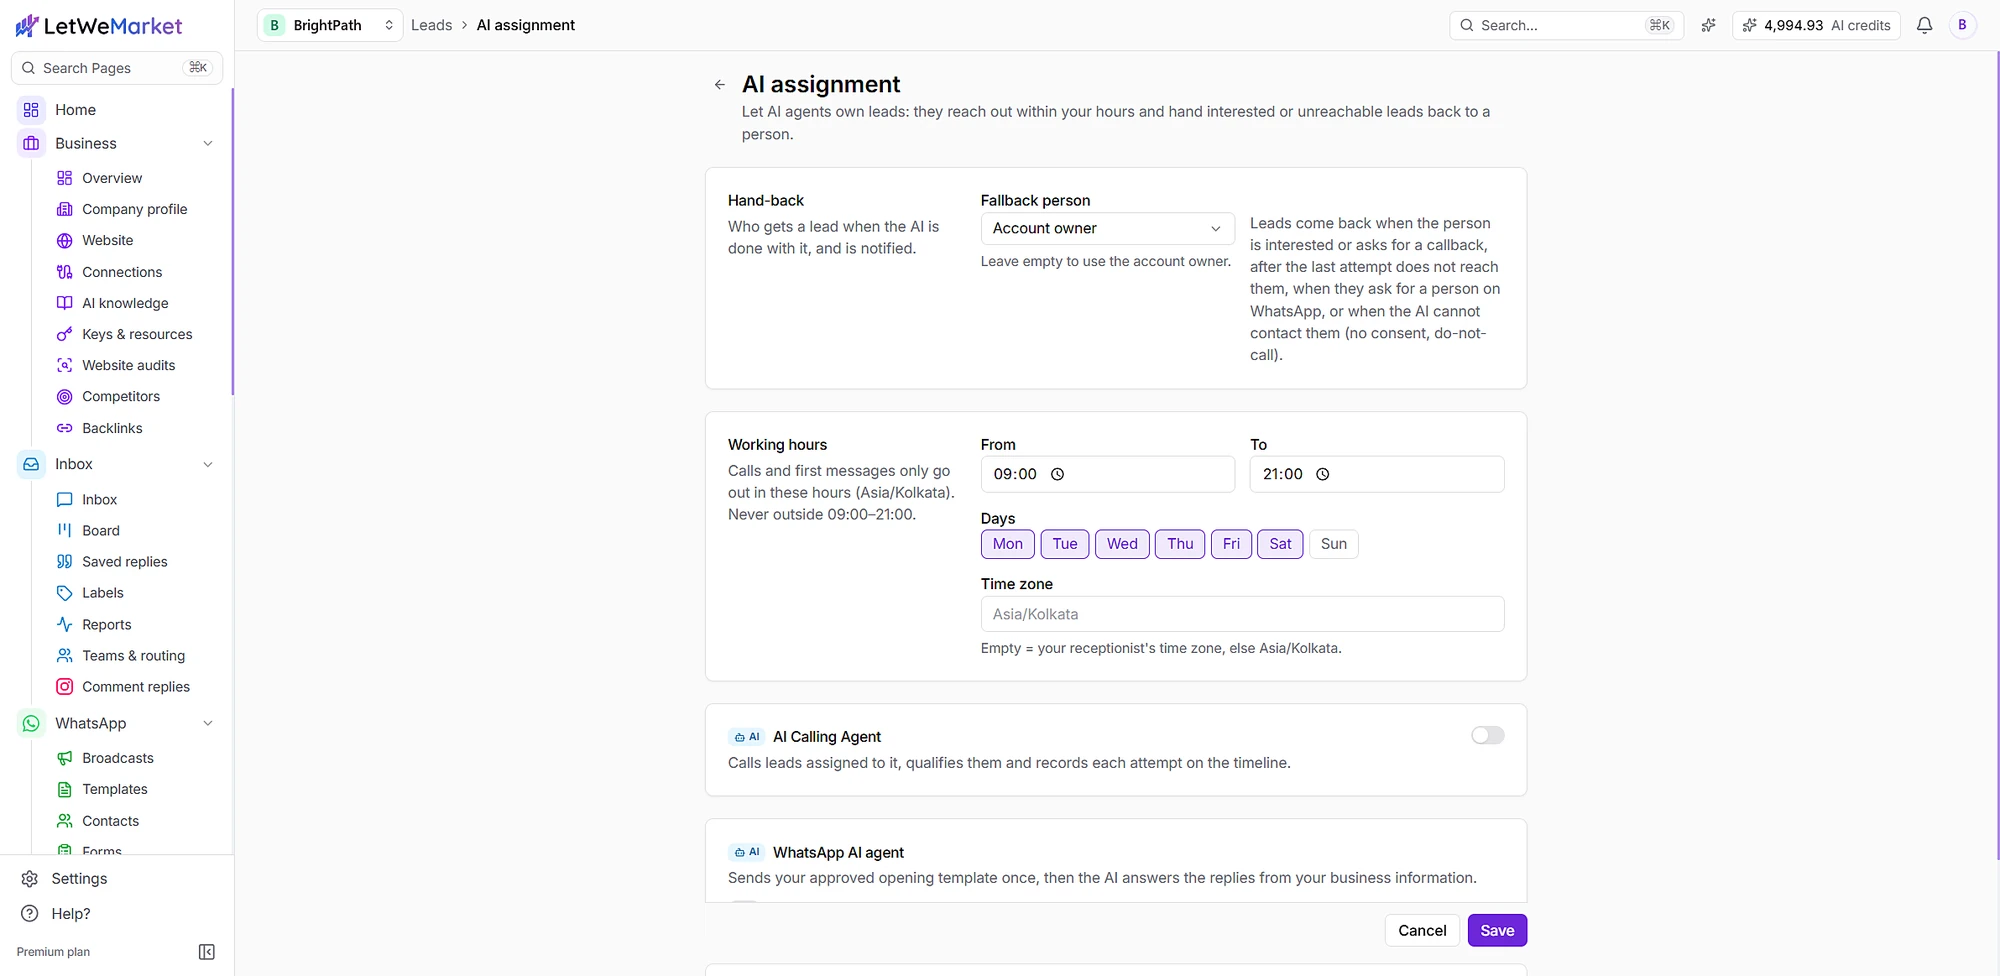Open Saved replies in Inbox

125,562
